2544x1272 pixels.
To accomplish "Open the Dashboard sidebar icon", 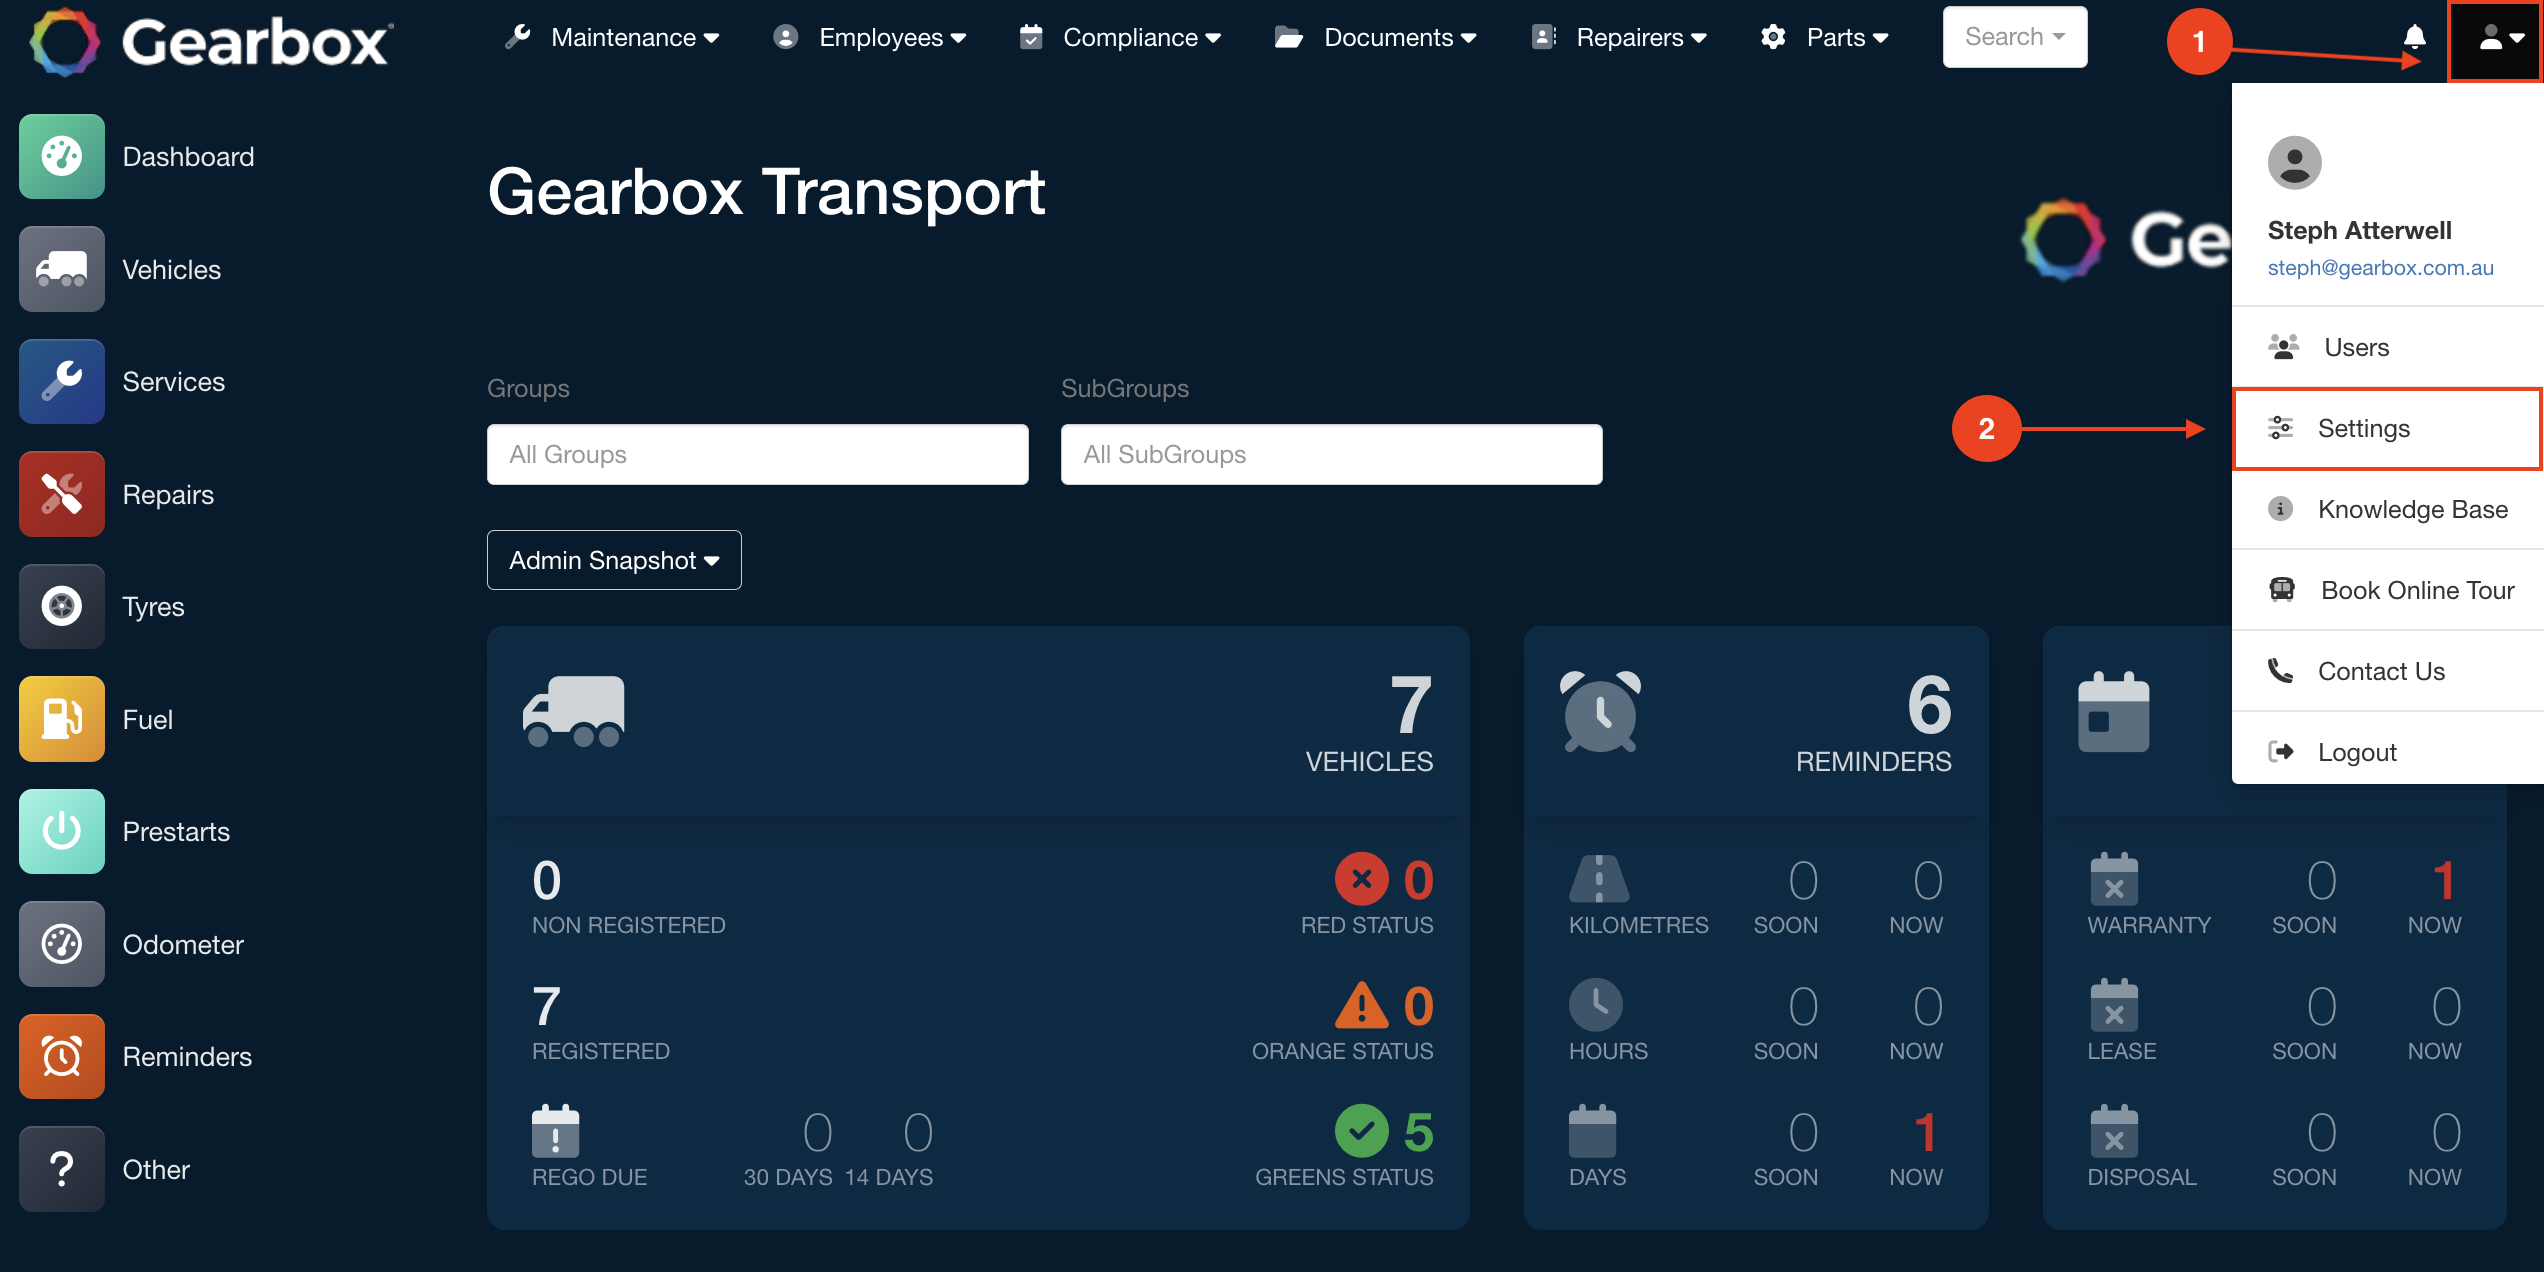I will (x=62, y=157).
